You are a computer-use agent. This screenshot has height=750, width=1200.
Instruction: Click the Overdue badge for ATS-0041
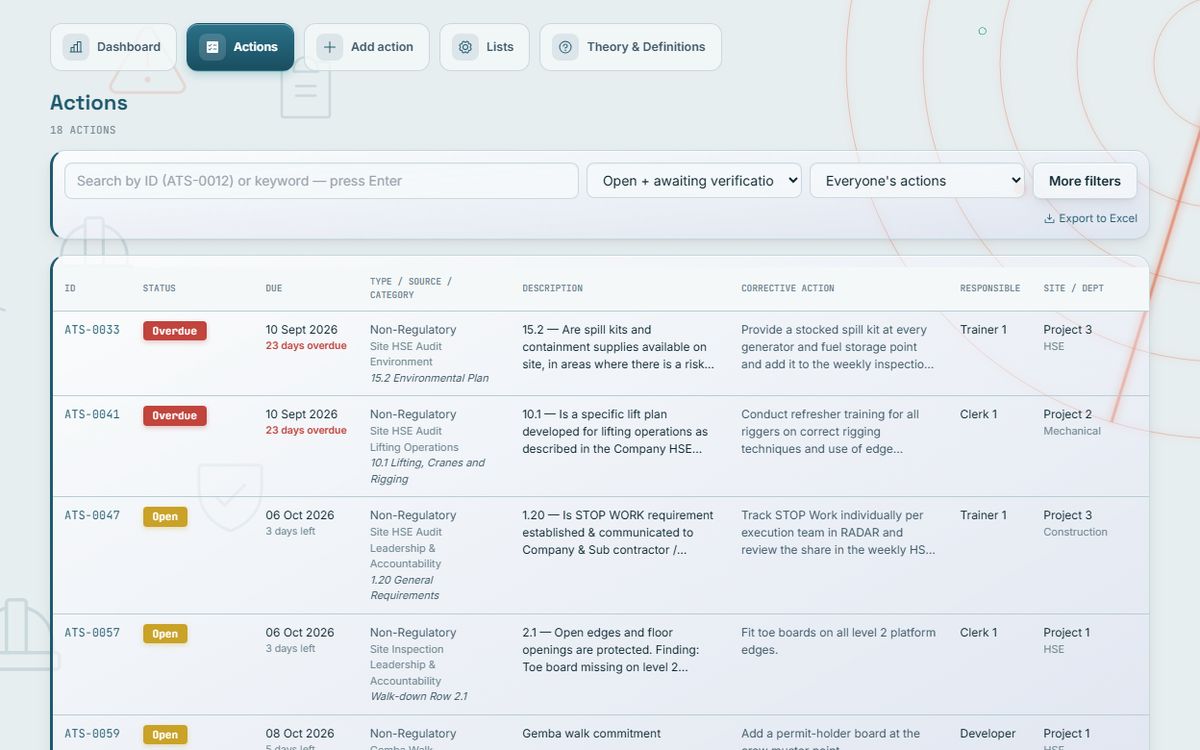tap(175, 416)
